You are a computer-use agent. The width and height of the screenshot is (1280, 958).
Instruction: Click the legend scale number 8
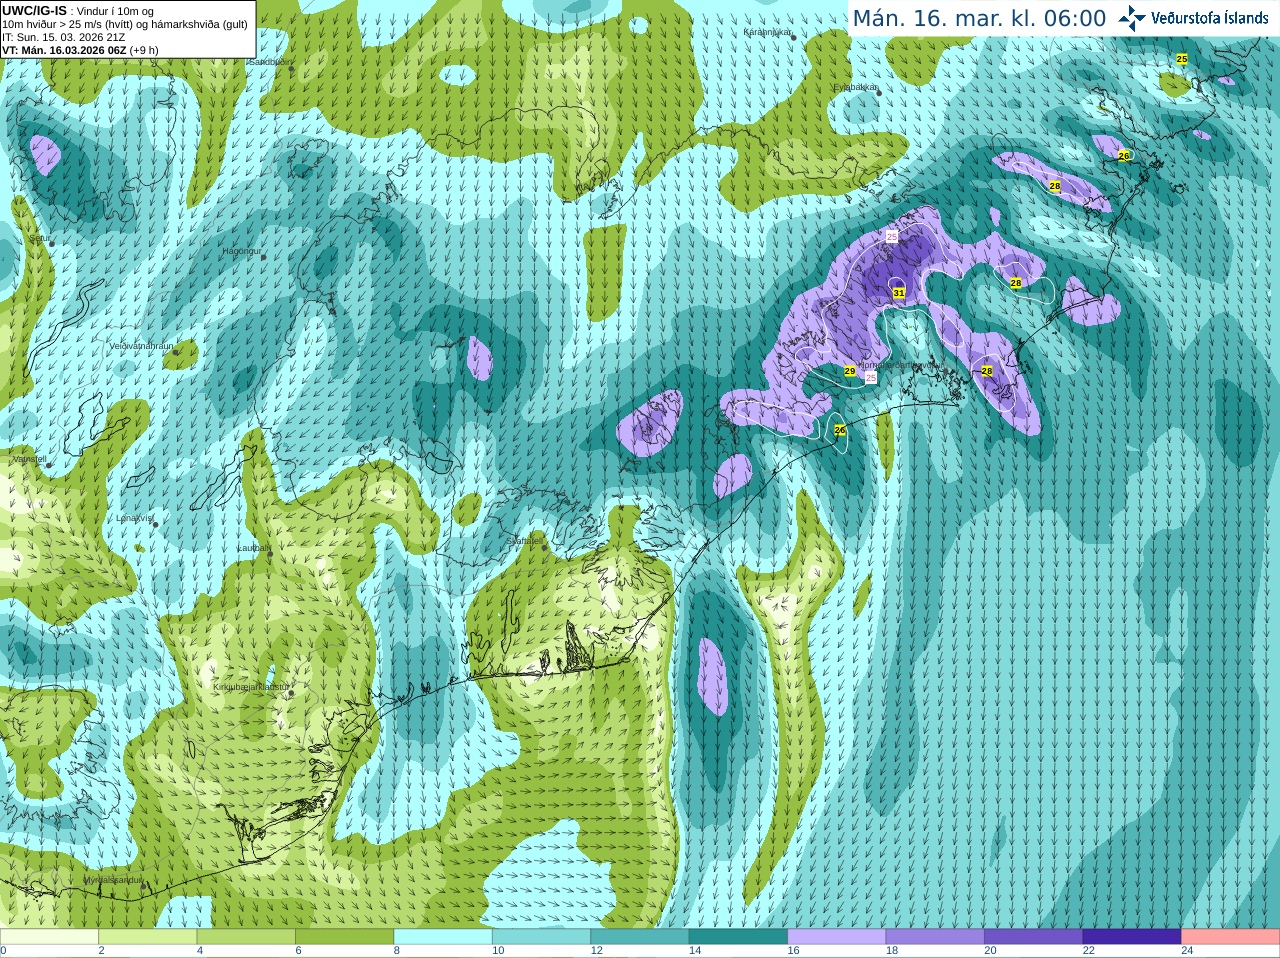[397, 951]
